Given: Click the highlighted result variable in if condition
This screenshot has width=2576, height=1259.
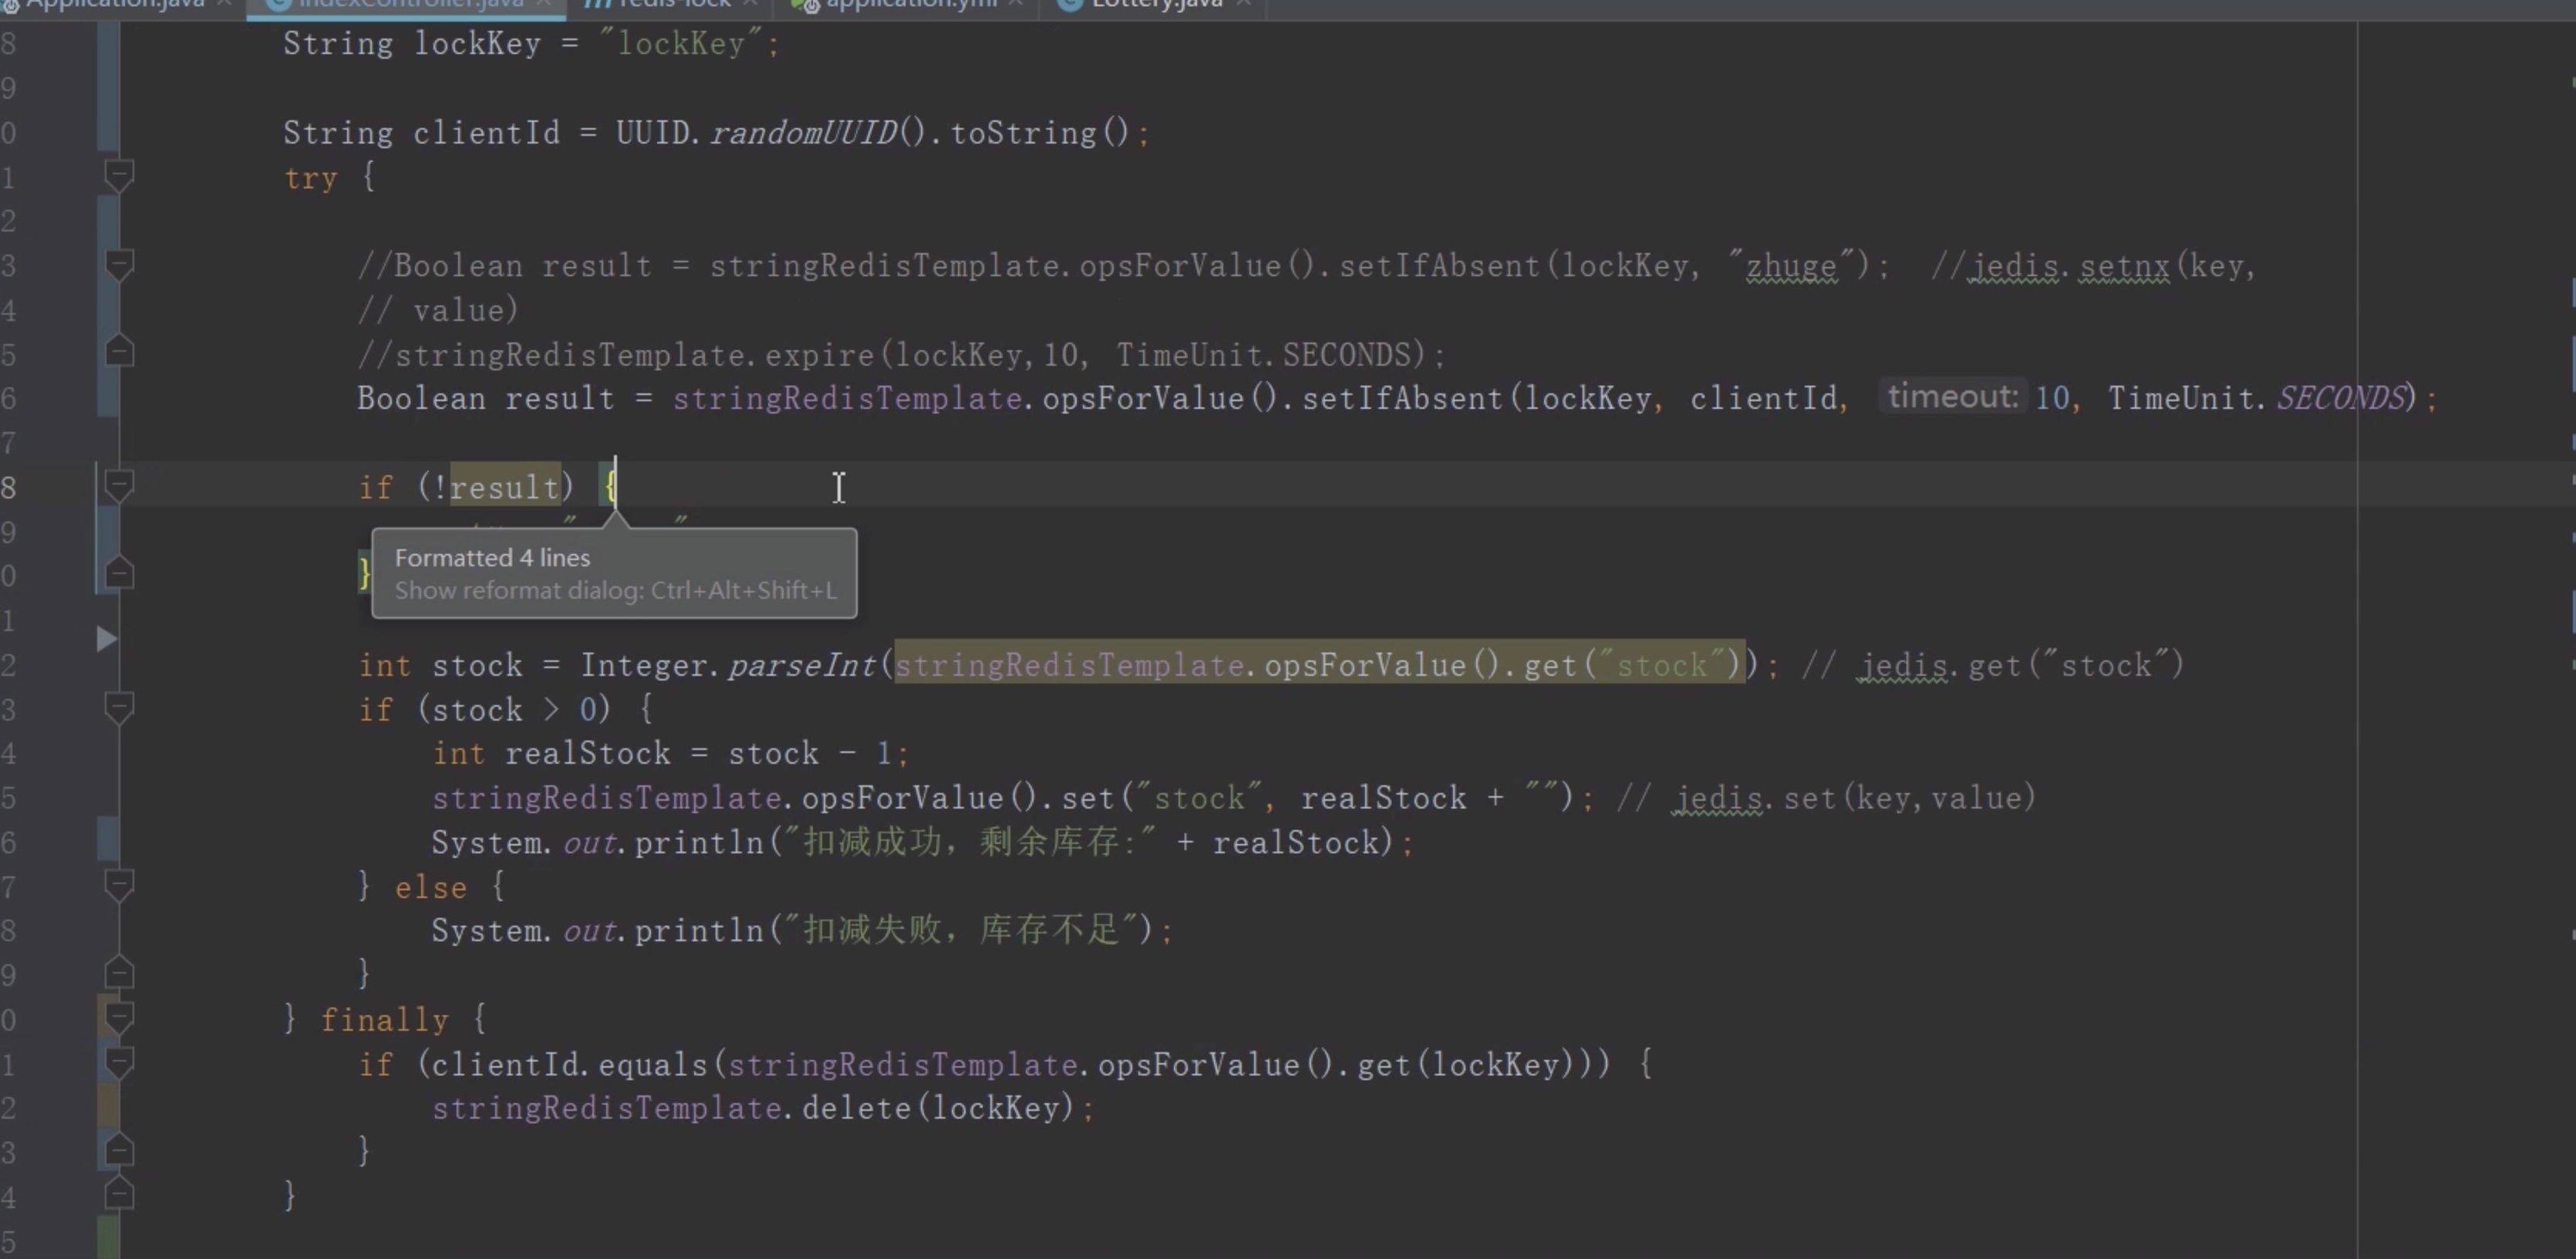Looking at the screenshot, I should pos(504,488).
